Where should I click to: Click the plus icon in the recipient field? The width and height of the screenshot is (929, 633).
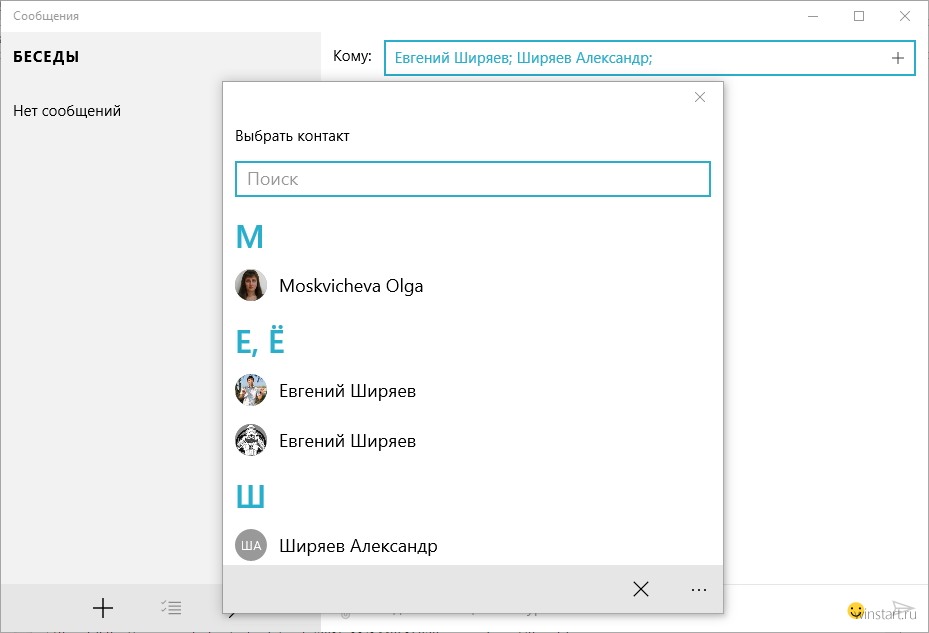click(897, 58)
